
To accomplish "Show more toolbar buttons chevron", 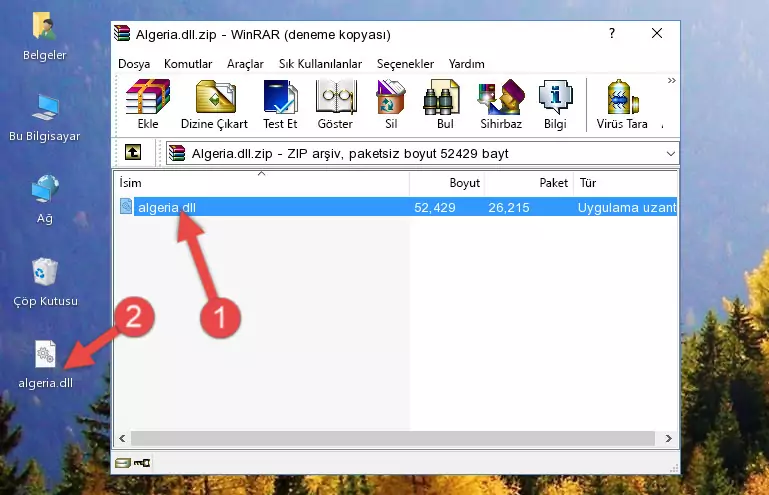I will [x=671, y=80].
